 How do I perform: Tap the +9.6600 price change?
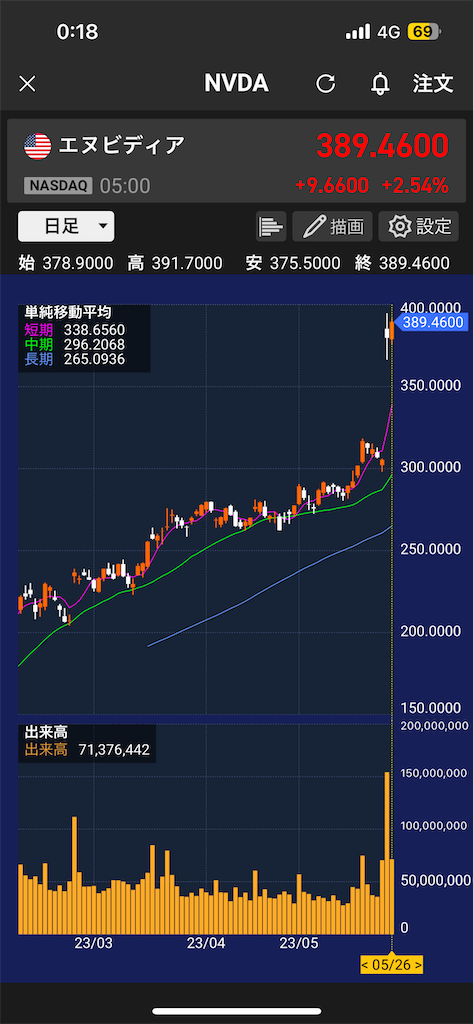click(x=332, y=185)
